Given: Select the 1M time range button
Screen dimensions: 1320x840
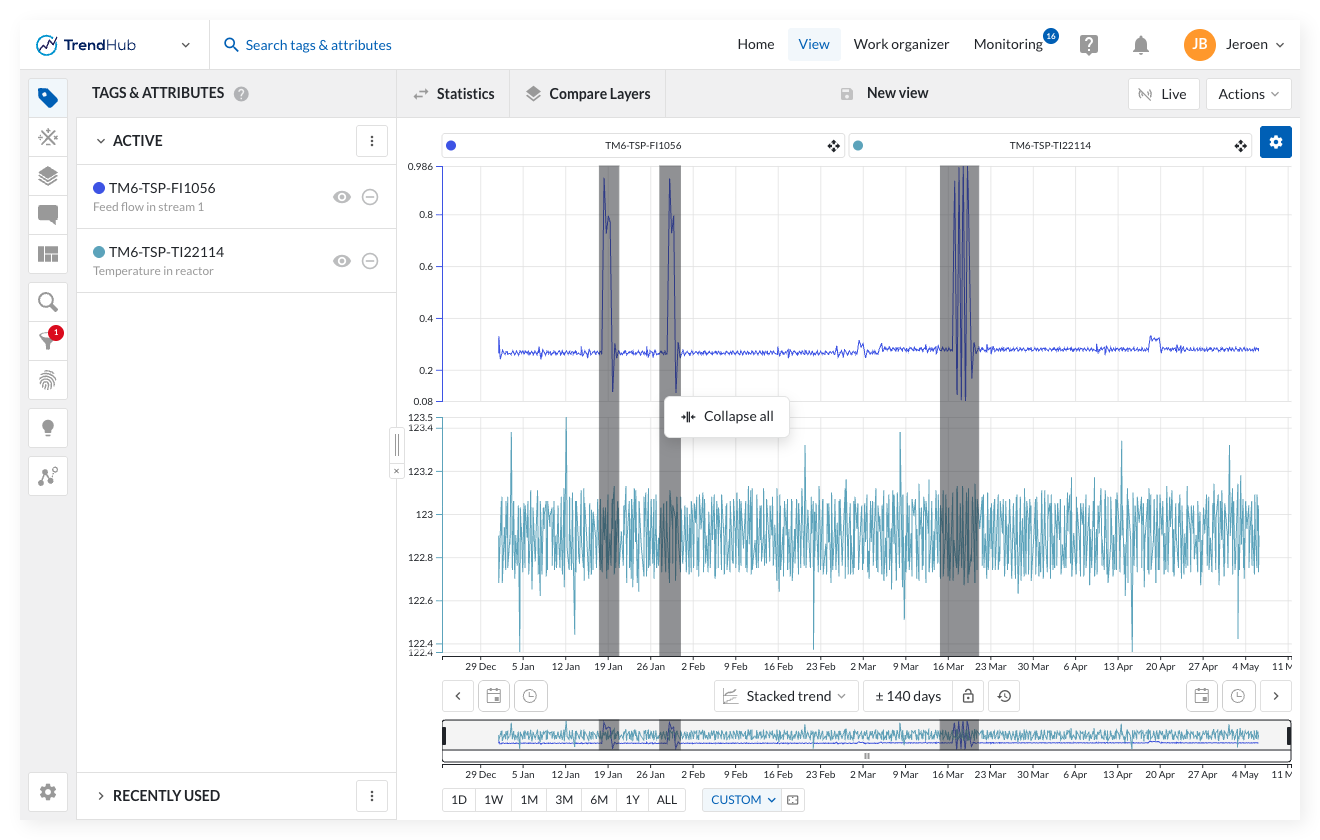Looking at the screenshot, I should (x=529, y=800).
